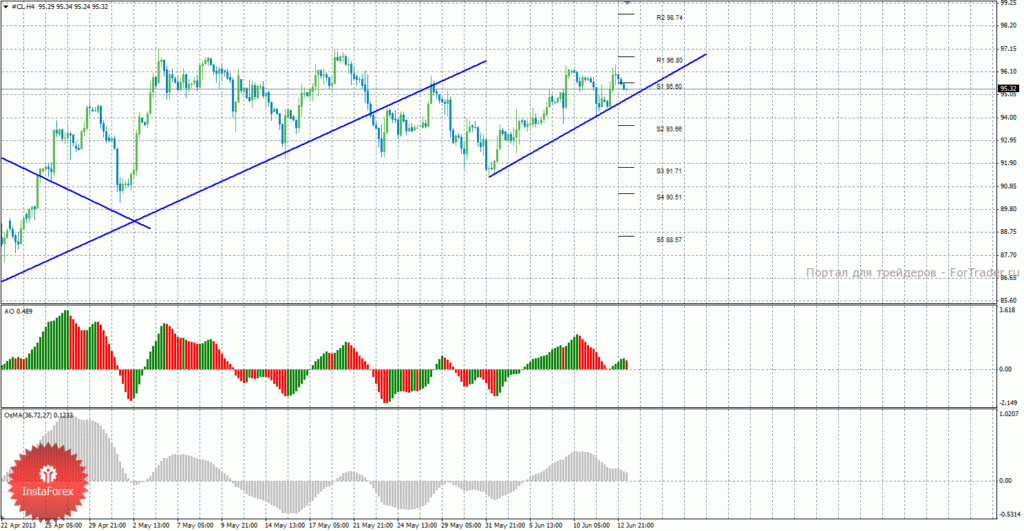Click the 12 Jun 21:00 time label
Screen dimensions: 1024x531
(x=636, y=525)
